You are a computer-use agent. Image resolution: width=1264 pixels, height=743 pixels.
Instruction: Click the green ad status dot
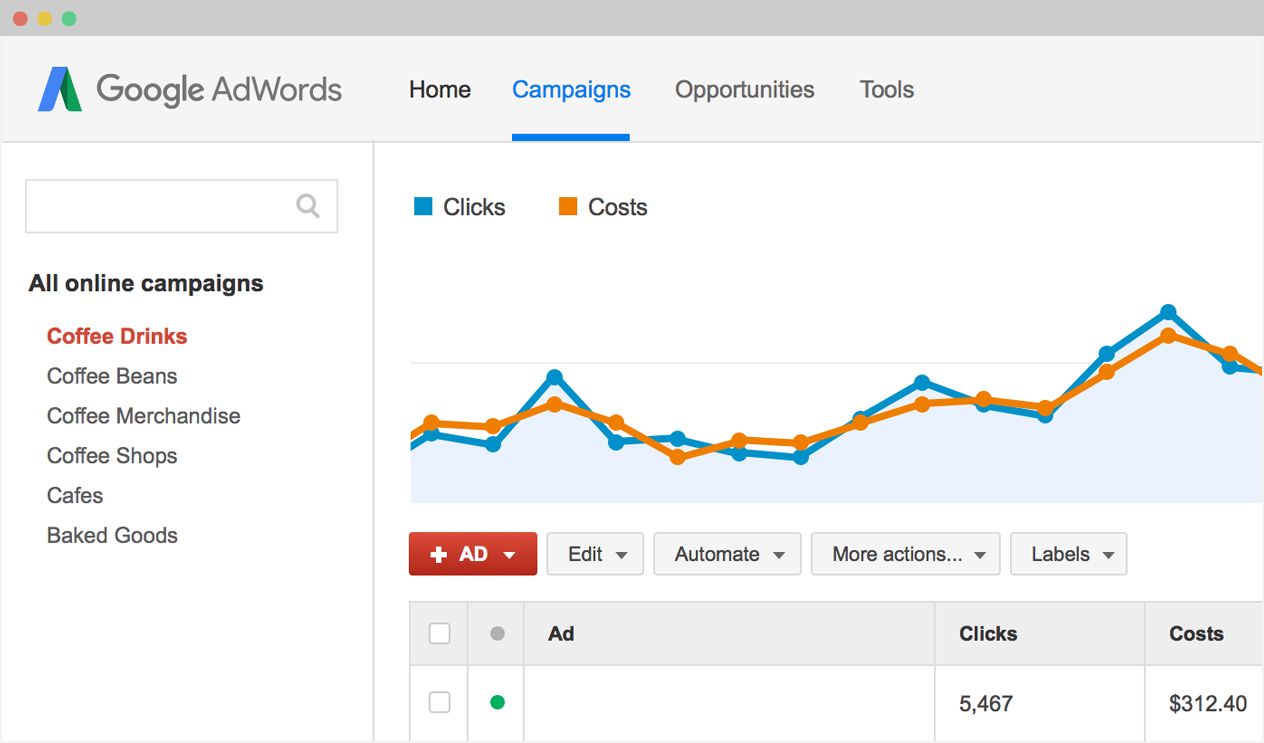coord(495,703)
